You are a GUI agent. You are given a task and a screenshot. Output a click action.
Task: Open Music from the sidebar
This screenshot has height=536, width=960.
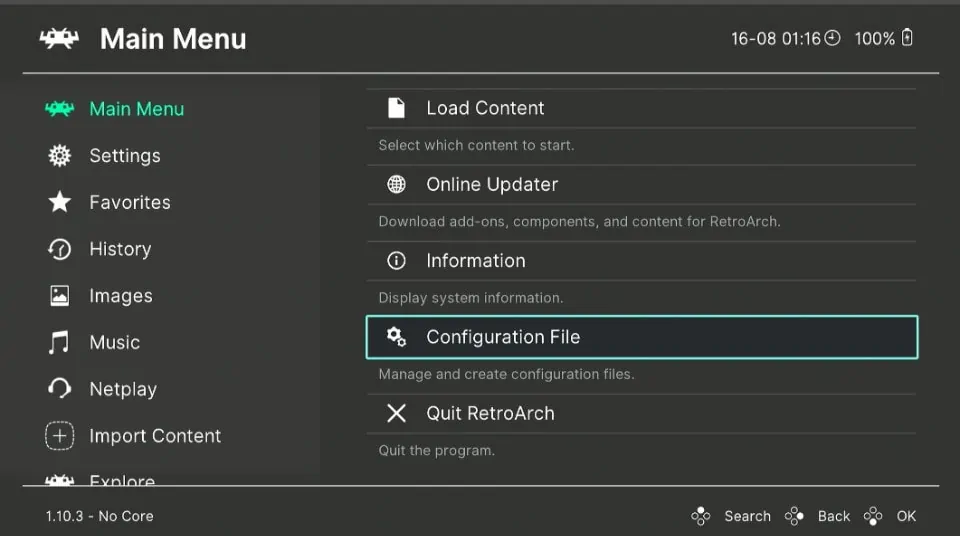(114, 342)
